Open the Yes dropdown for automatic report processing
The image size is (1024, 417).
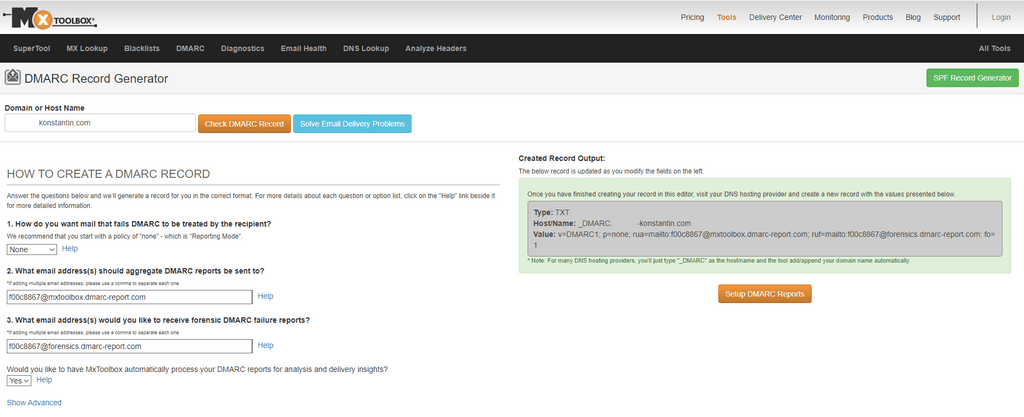(19, 380)
